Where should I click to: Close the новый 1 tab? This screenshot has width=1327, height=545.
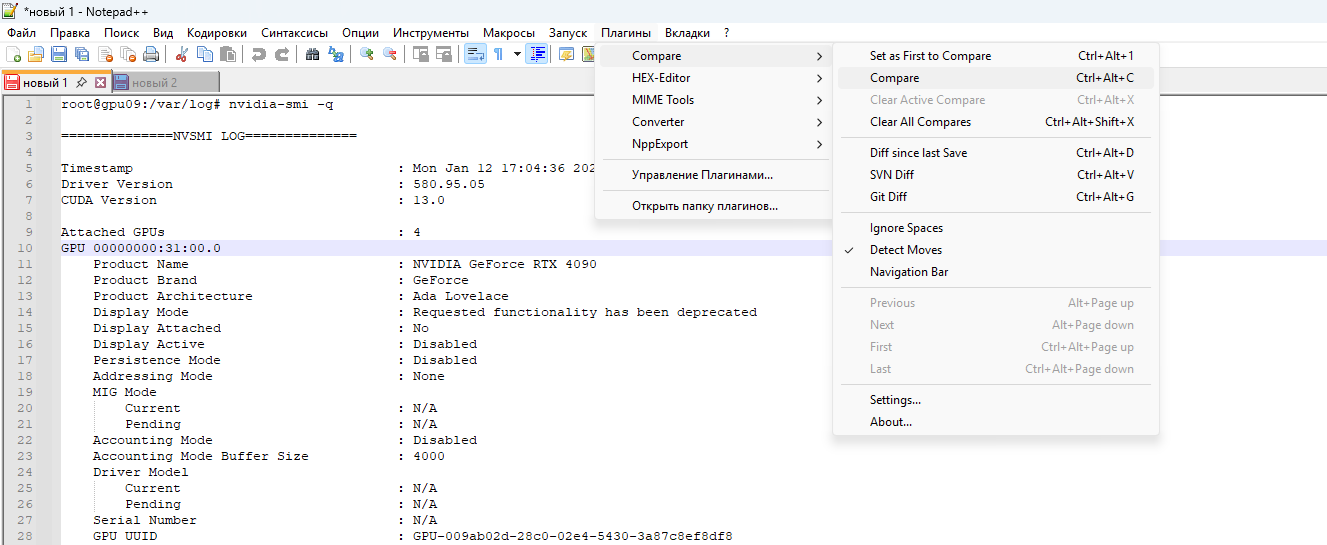click(100, 83)
